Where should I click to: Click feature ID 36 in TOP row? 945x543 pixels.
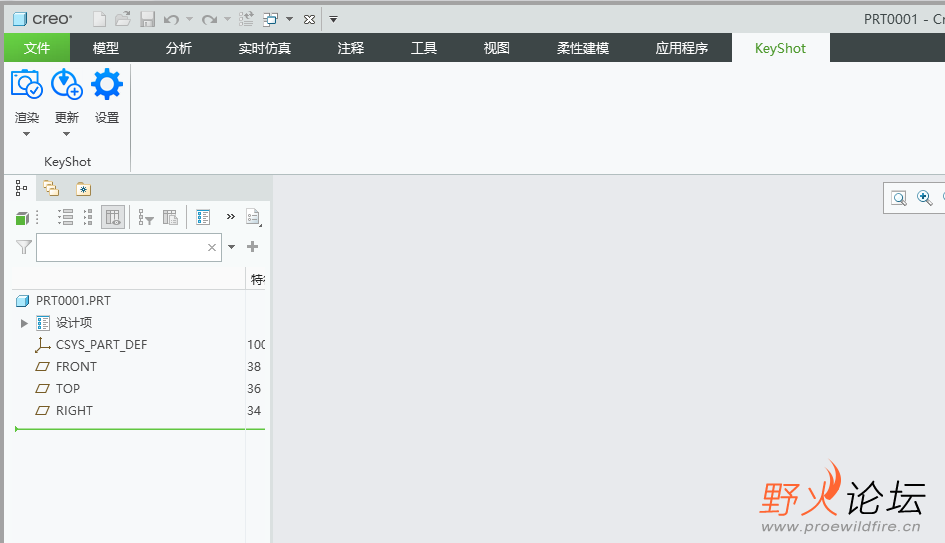[254, 389]
